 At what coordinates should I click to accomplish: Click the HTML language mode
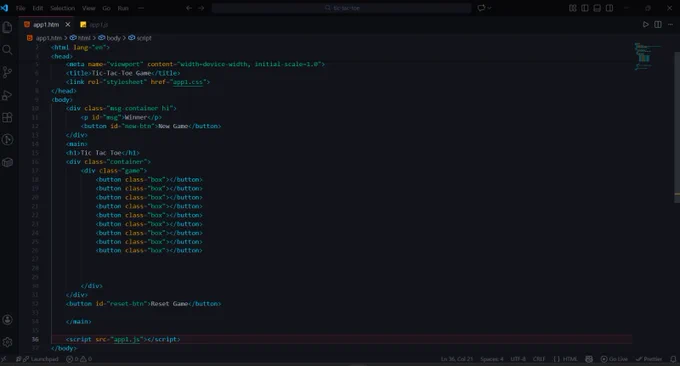pyautogui.click(x=570, y=359)
